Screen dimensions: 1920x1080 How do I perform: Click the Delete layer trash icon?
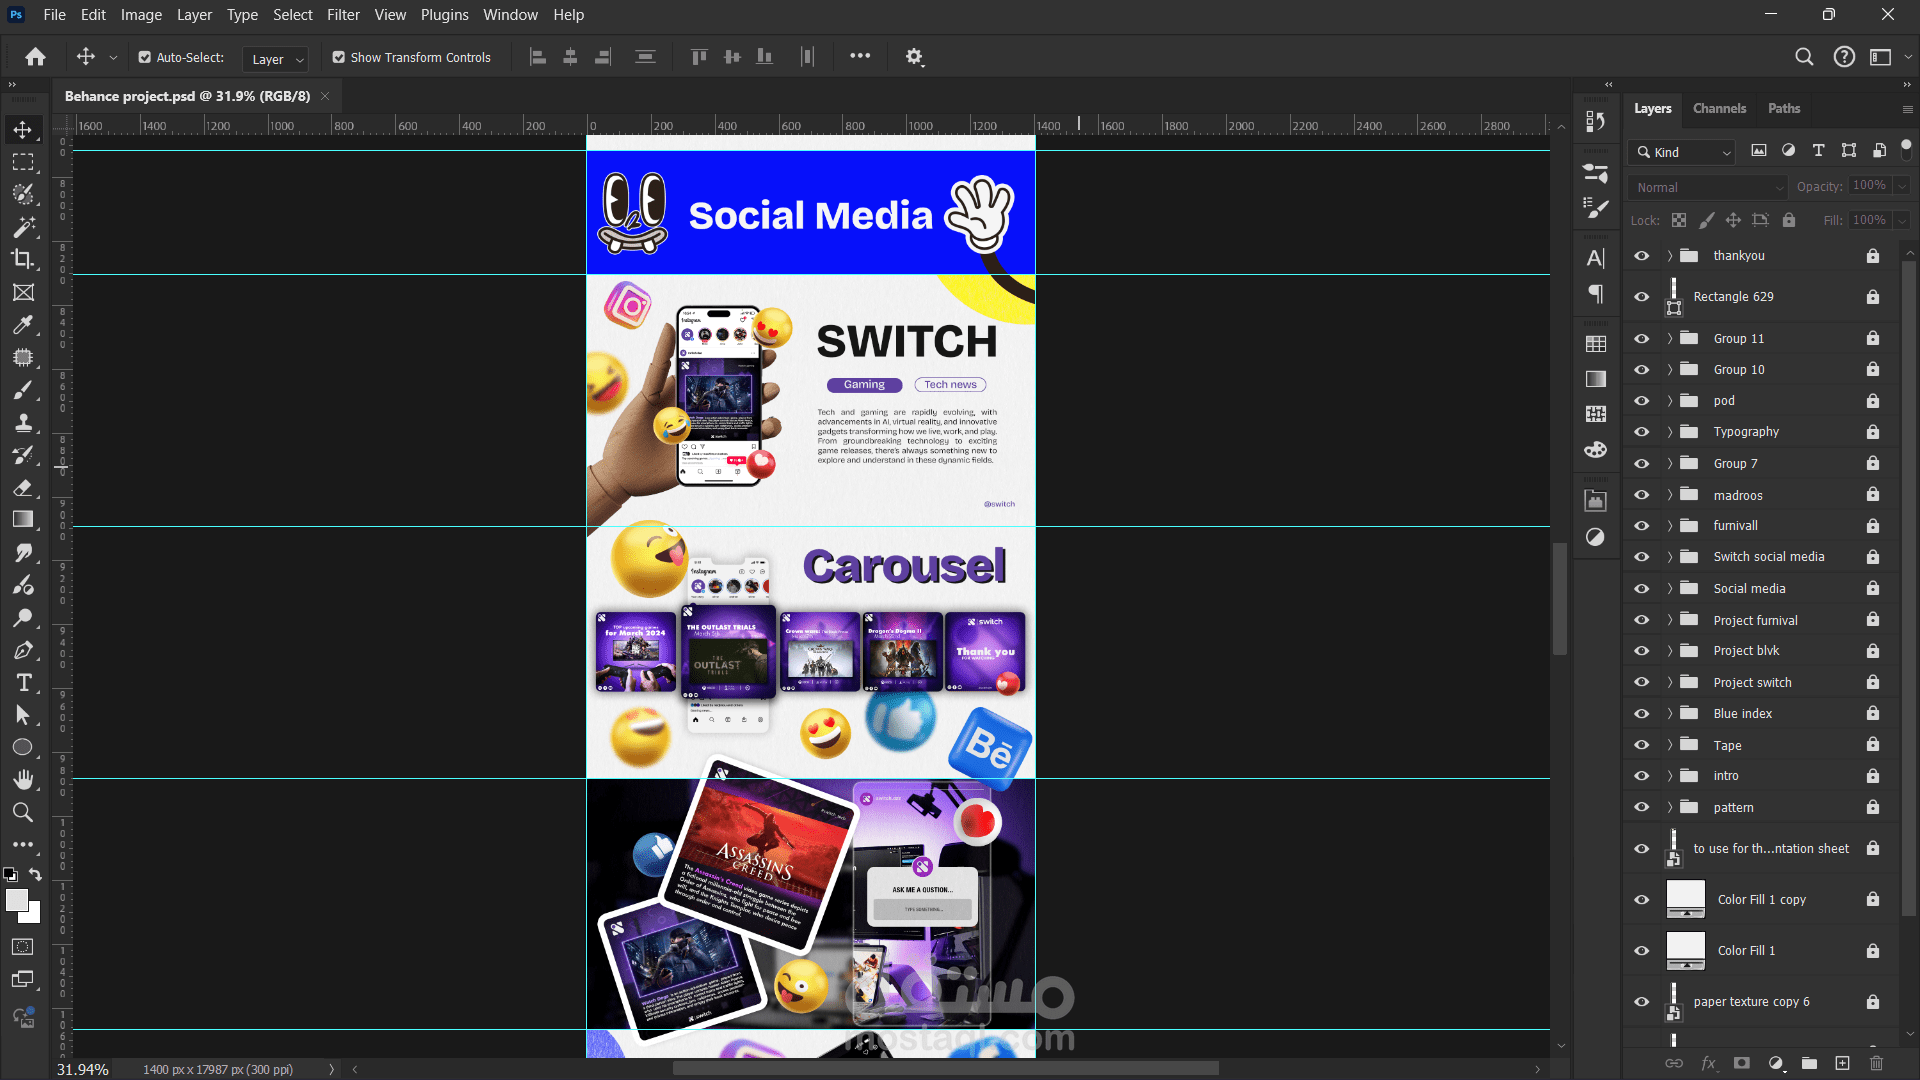[1876, 1063]
